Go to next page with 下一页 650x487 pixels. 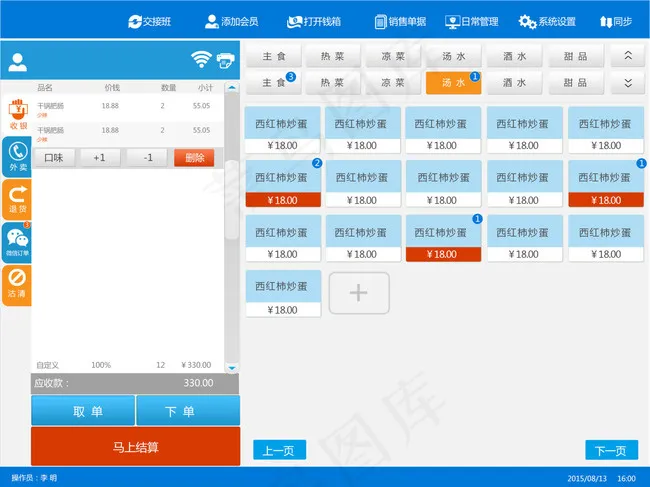pos(611,450)
